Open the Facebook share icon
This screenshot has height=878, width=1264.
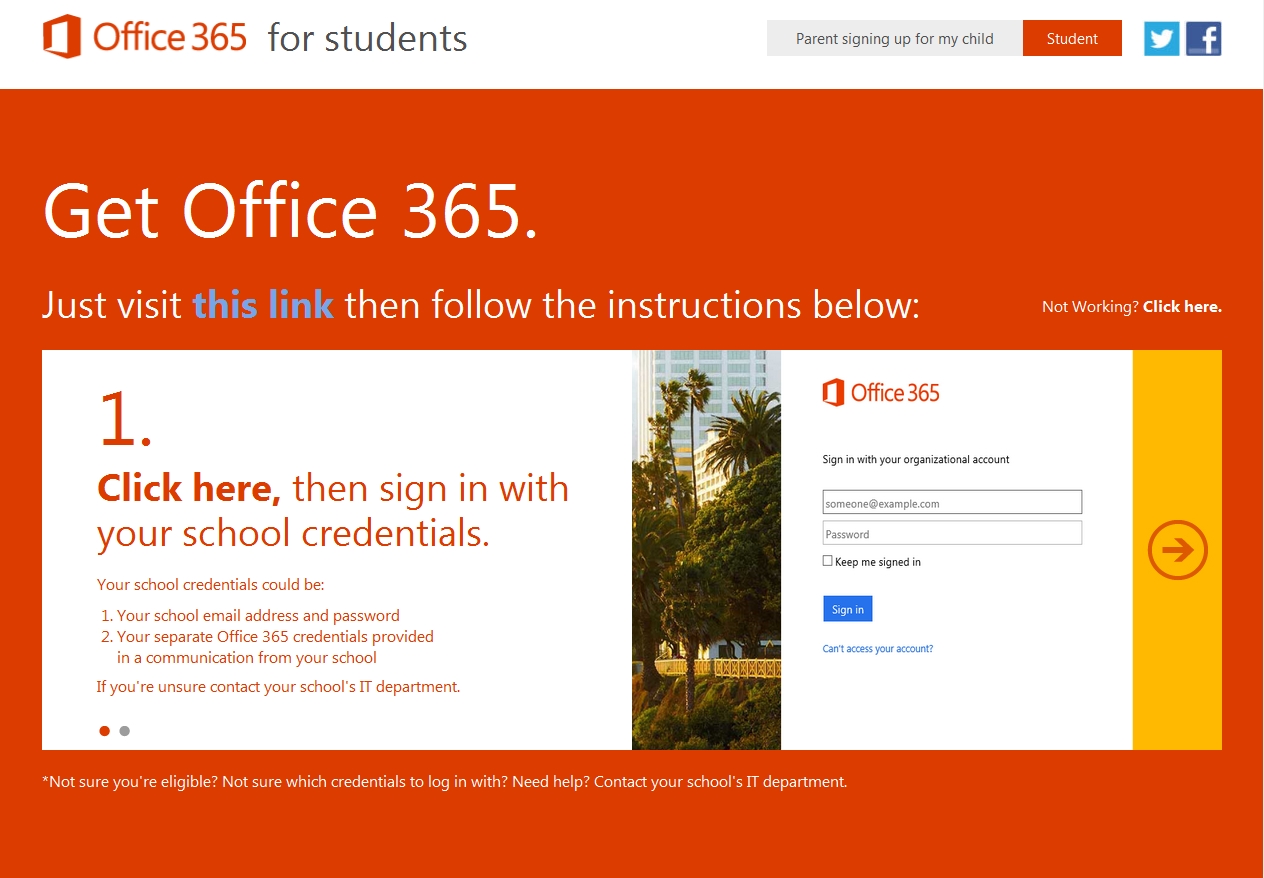(x=1204, y=39)
